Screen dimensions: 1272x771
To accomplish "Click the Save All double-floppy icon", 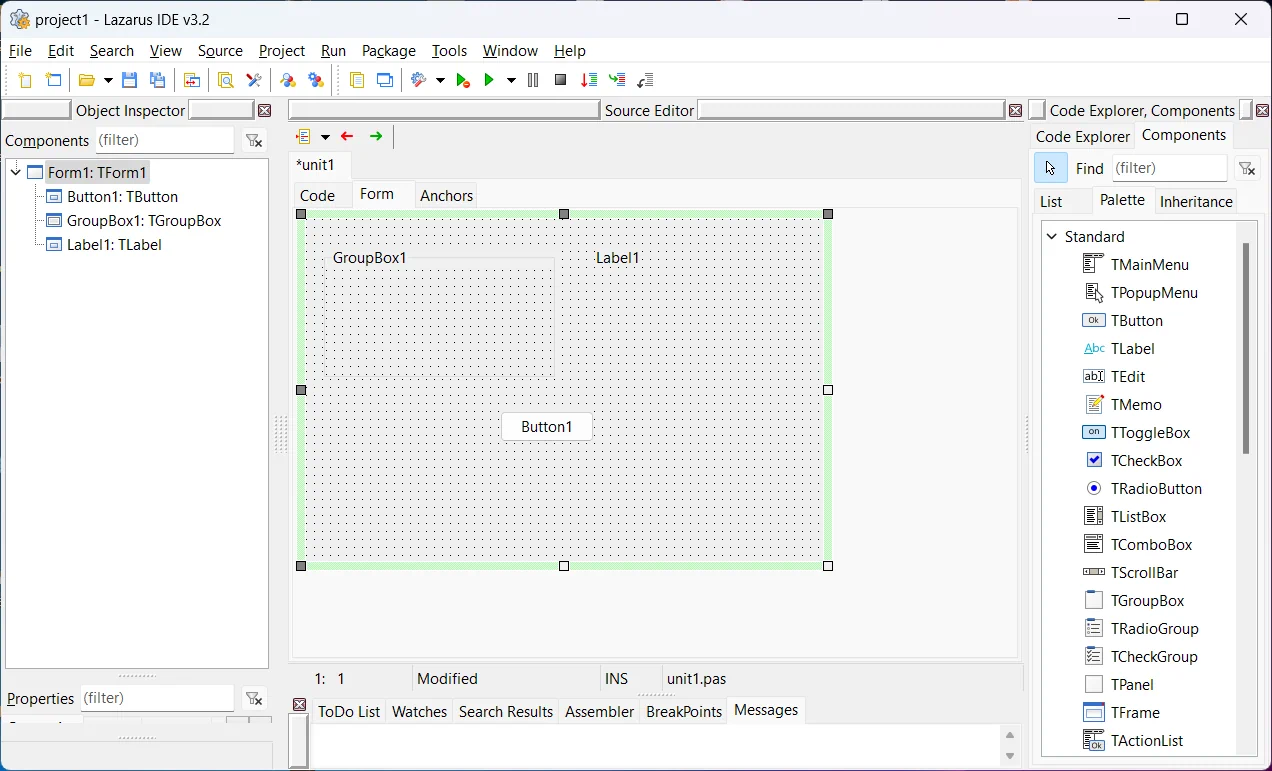I will (x=158, y=80).
